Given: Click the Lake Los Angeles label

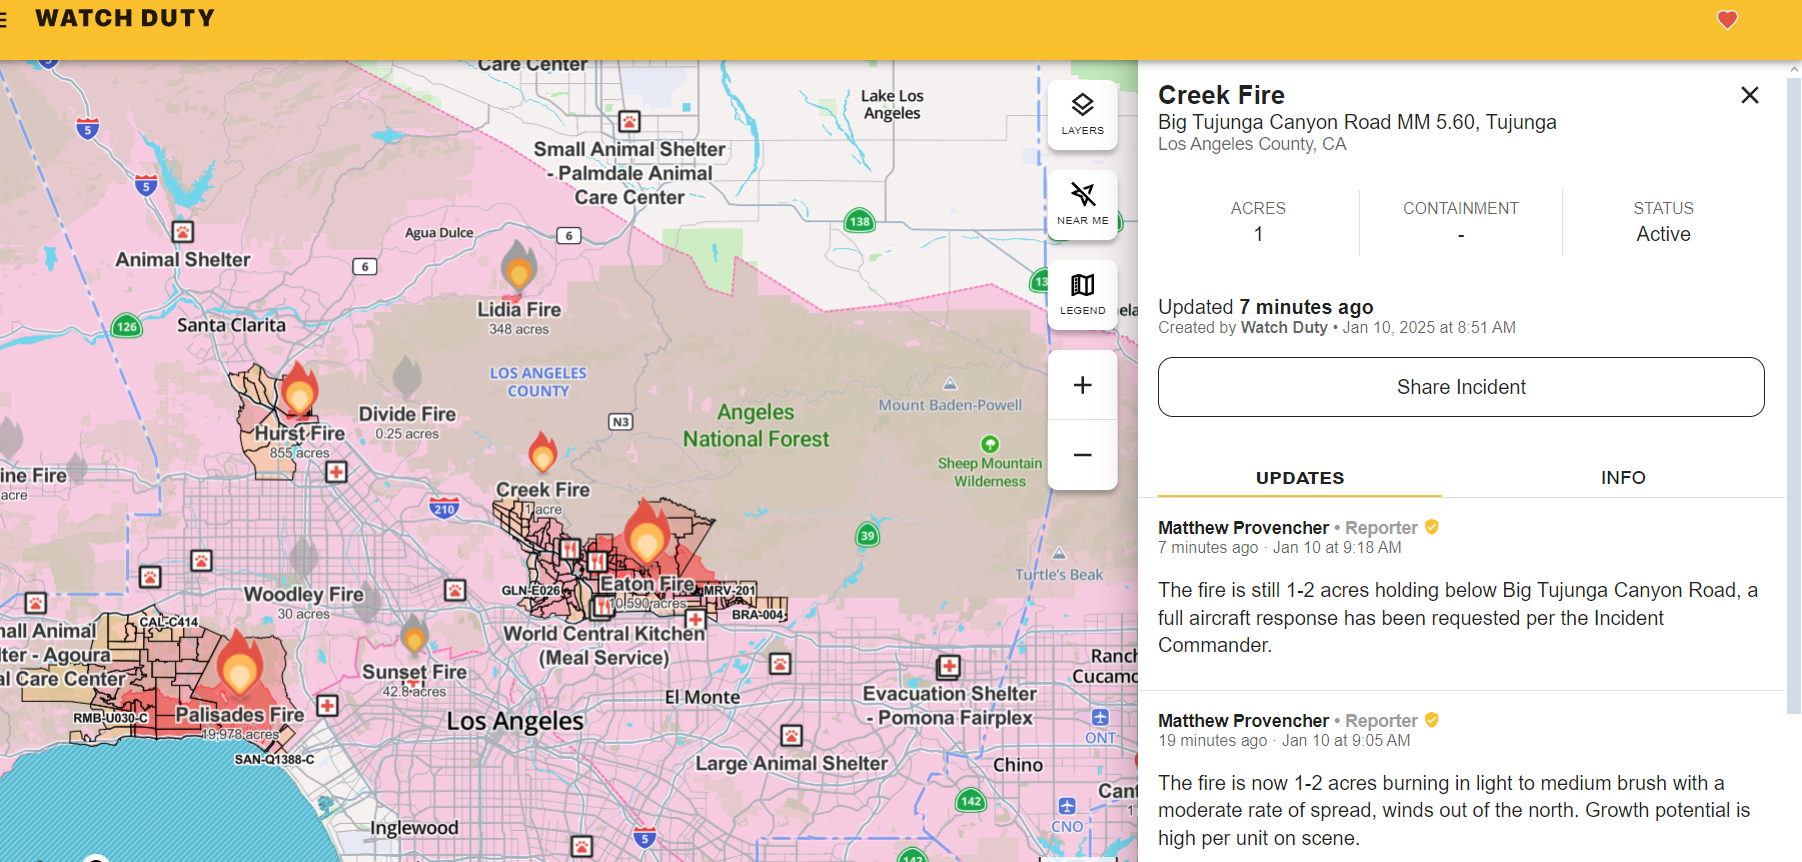Looking at the screenshot, I should (x=892, y=104).
